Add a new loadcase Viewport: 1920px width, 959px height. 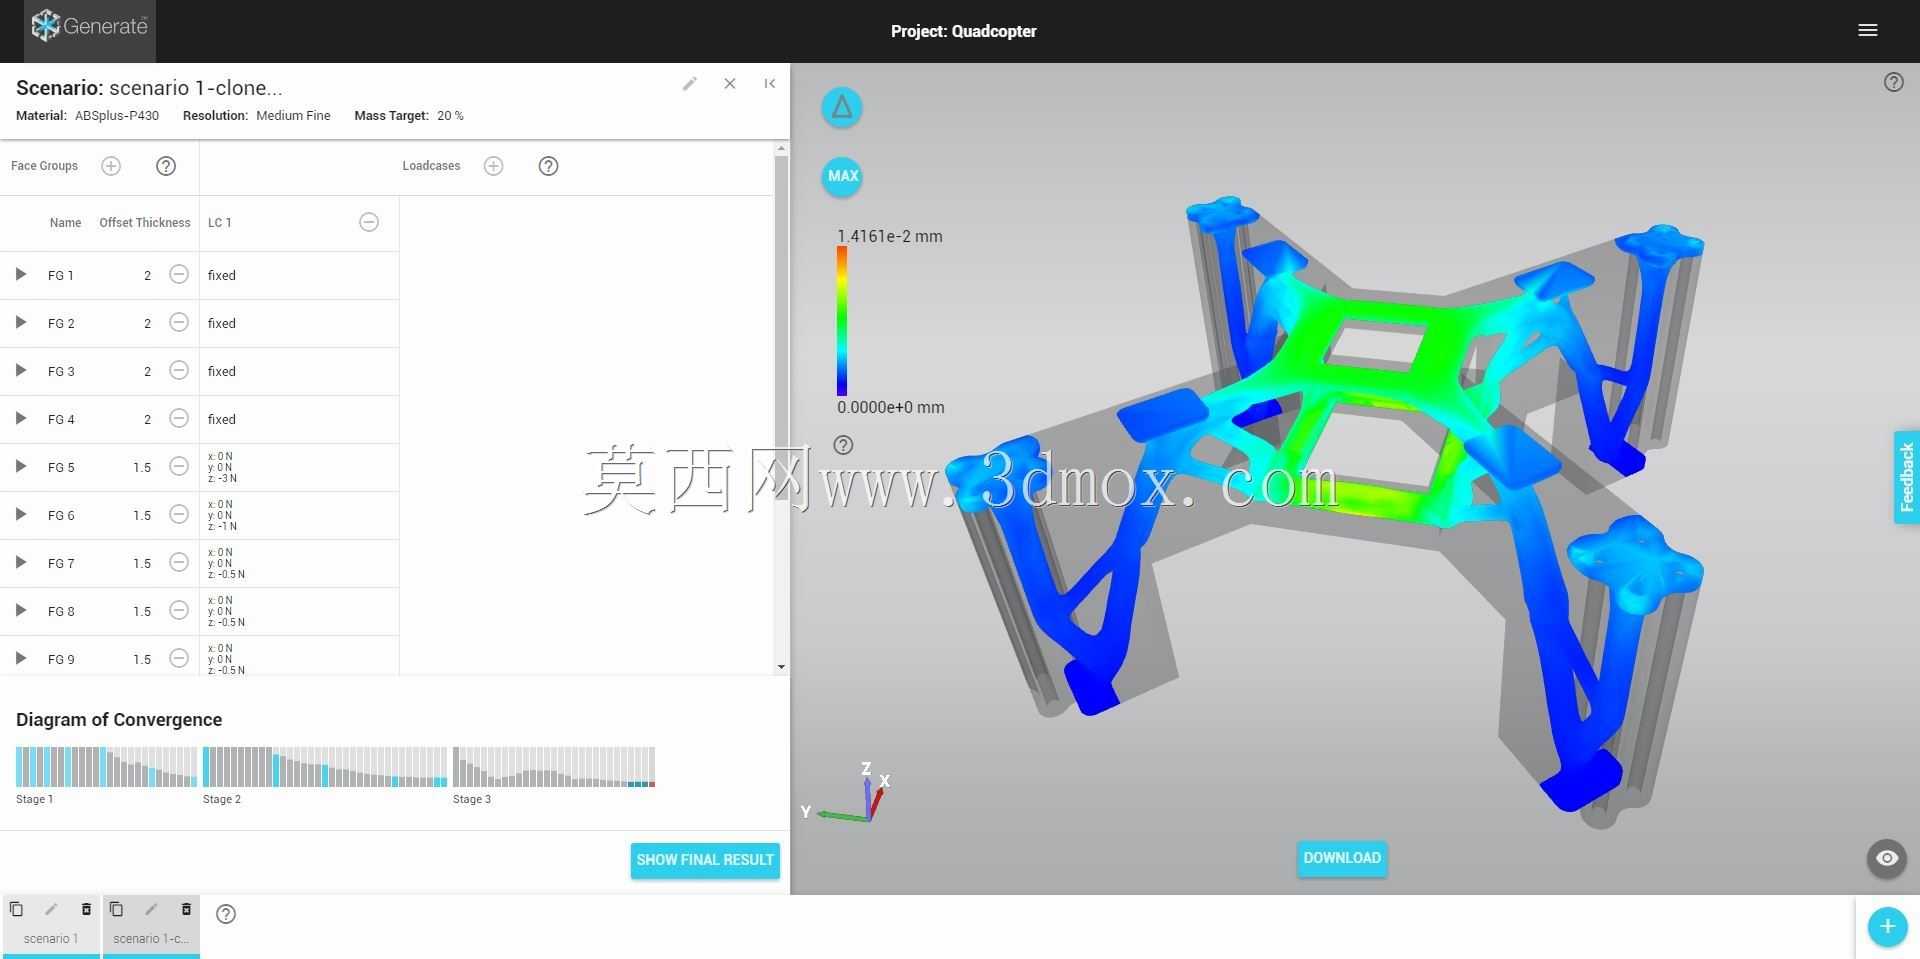(493, 166)
